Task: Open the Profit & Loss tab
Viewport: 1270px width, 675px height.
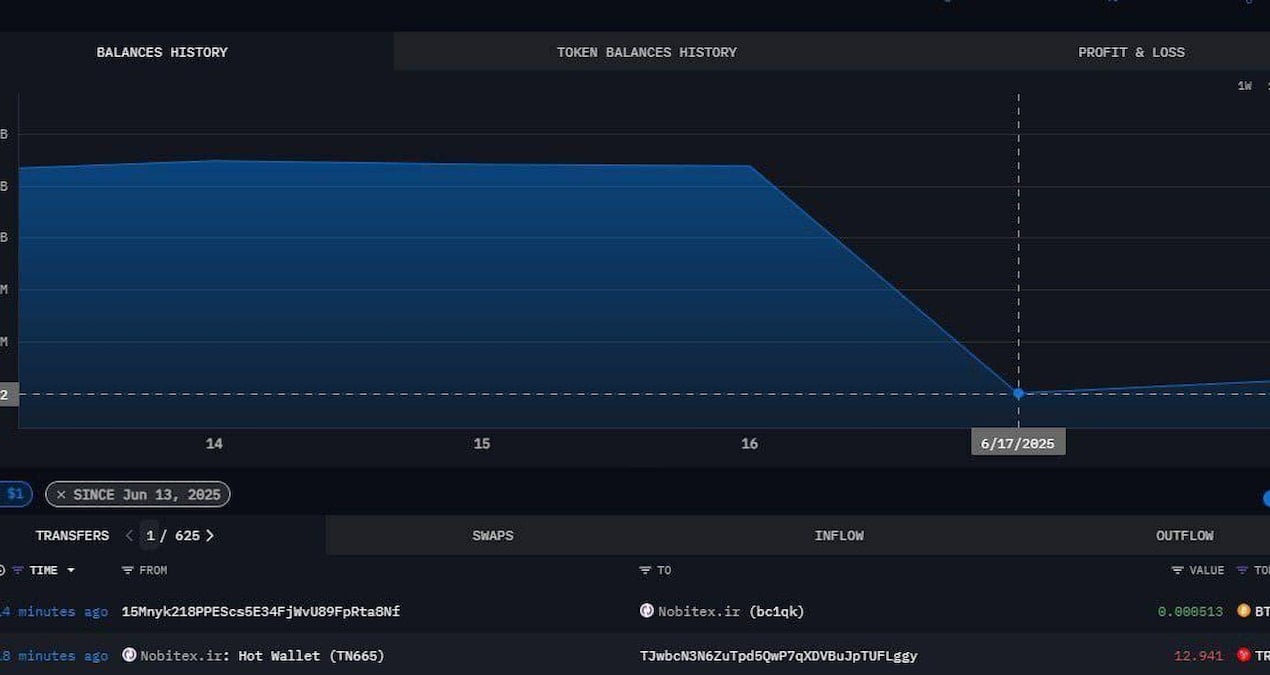Action: [x=1131, y=52]
